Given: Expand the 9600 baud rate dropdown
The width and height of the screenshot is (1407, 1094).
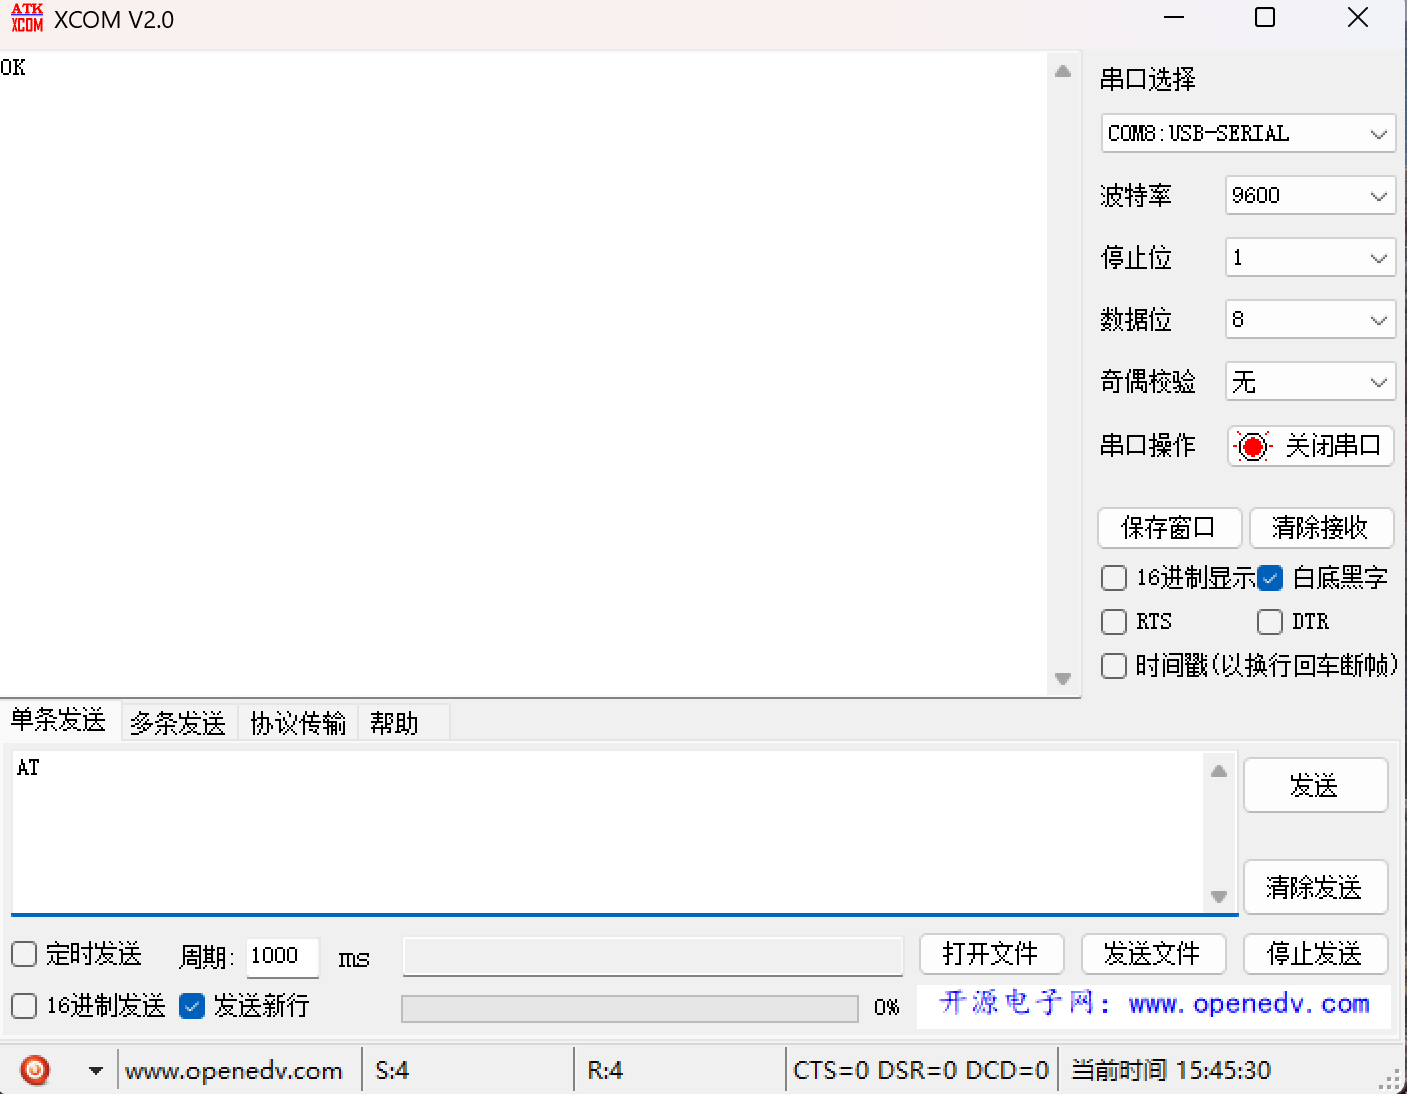Looking at the screenshot, I should coord(1310,196).
